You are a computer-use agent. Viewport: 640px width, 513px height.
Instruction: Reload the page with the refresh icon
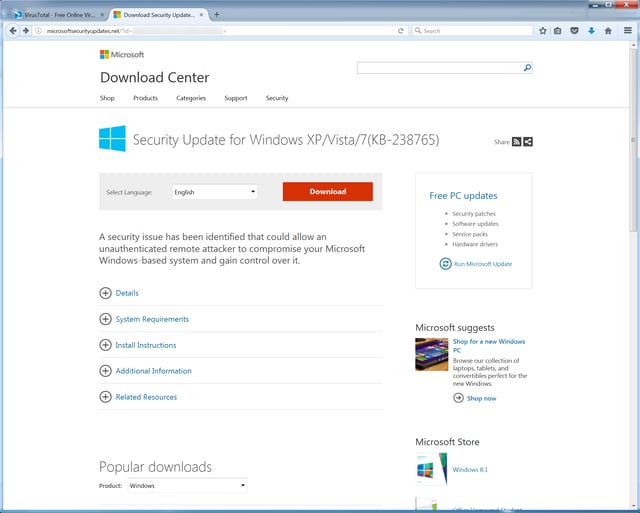[x=401, y=31]
